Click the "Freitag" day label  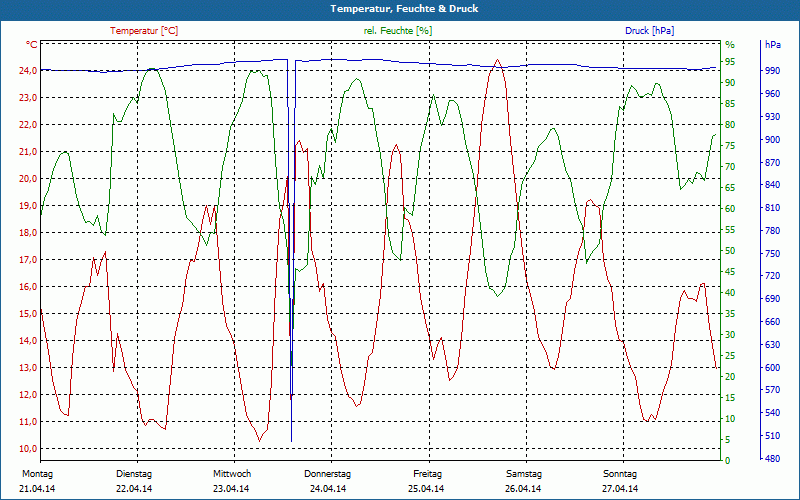pyautogui.click(x=428, y=474)
